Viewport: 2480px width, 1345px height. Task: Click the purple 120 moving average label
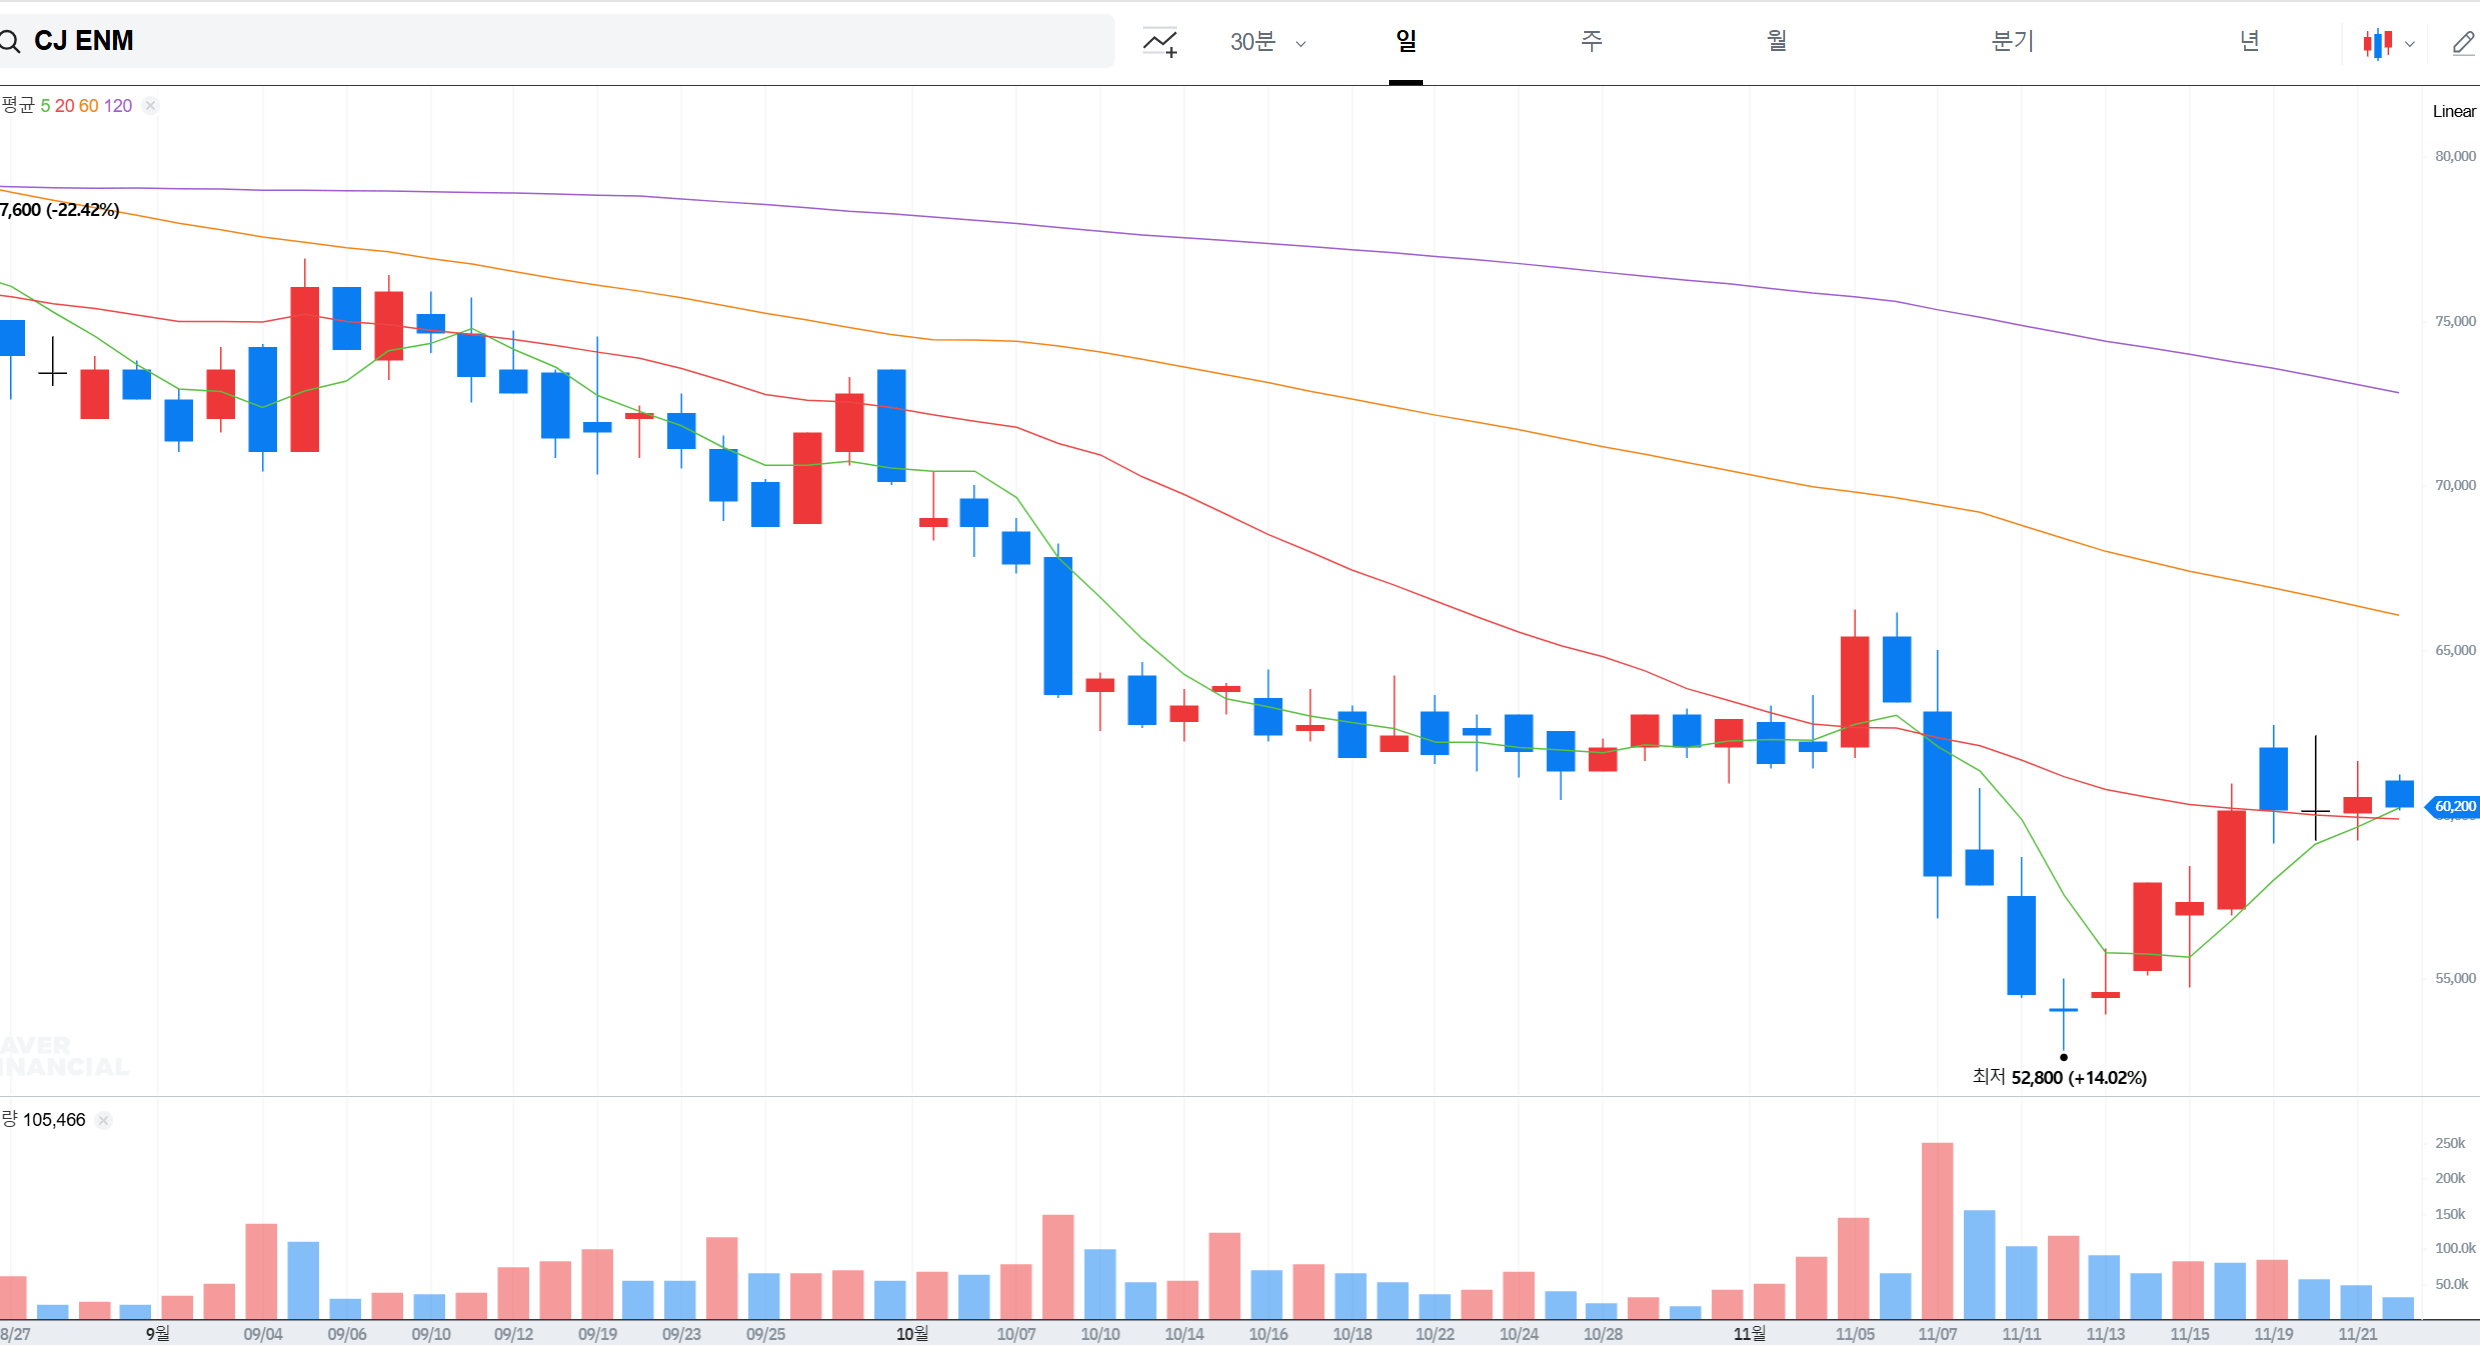coord(118,106)
